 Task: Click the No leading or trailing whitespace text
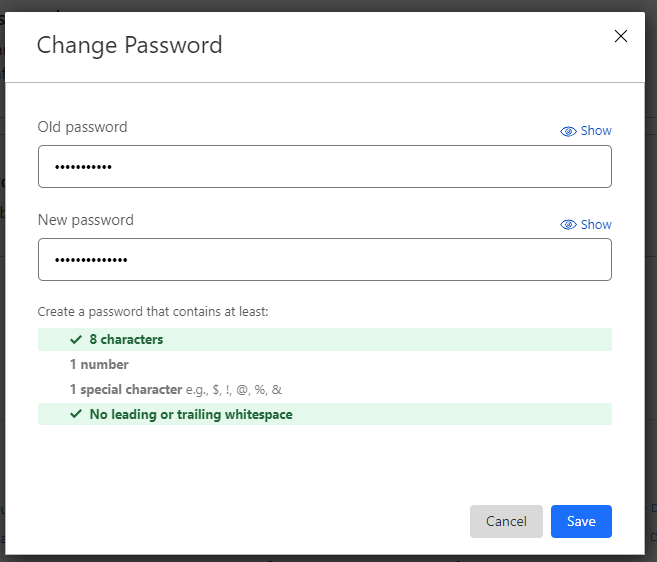coord(191,415)
